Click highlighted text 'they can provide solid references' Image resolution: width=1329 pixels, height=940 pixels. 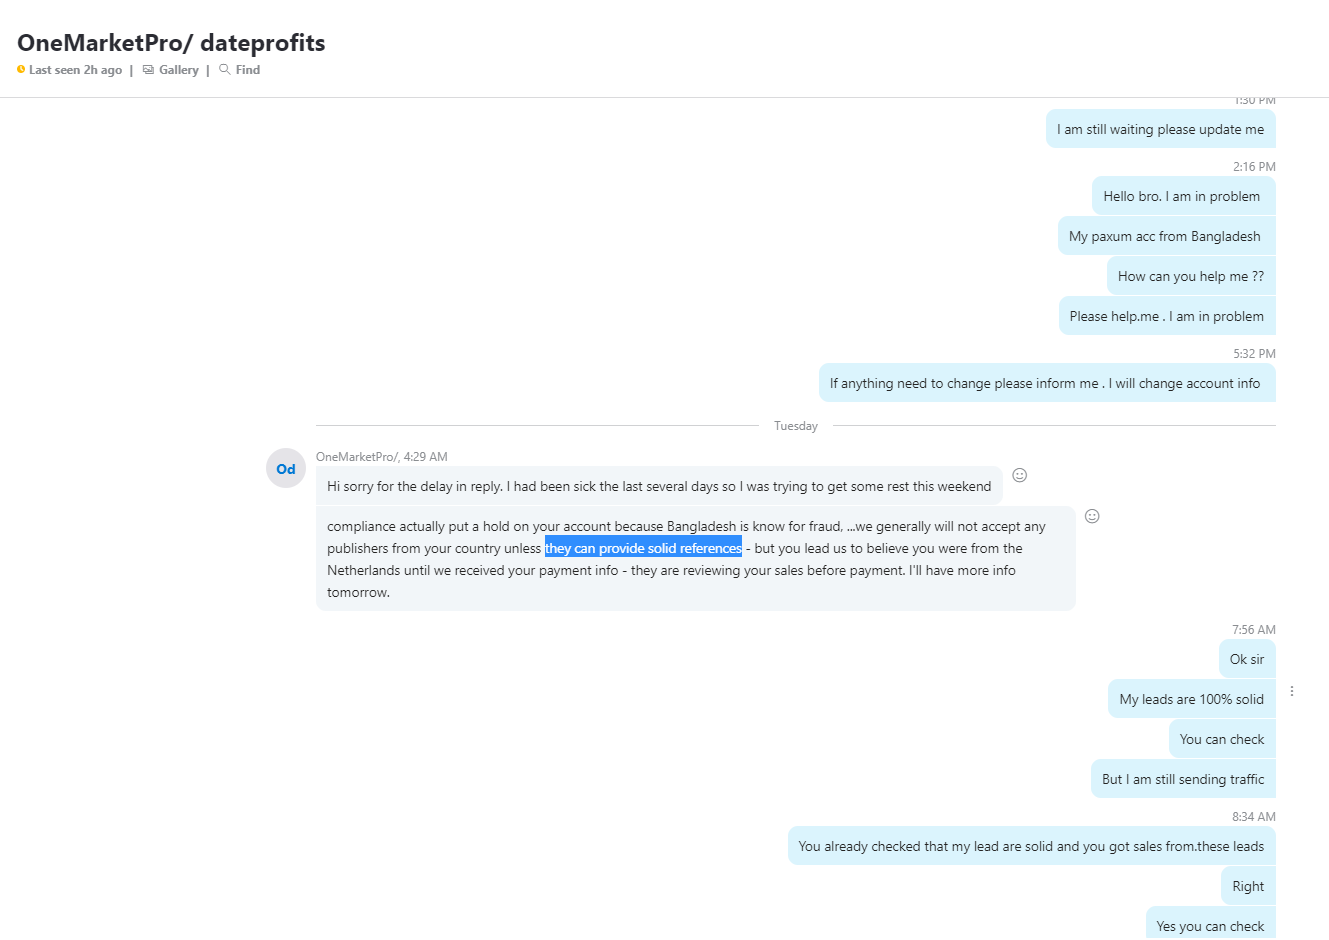643,548
